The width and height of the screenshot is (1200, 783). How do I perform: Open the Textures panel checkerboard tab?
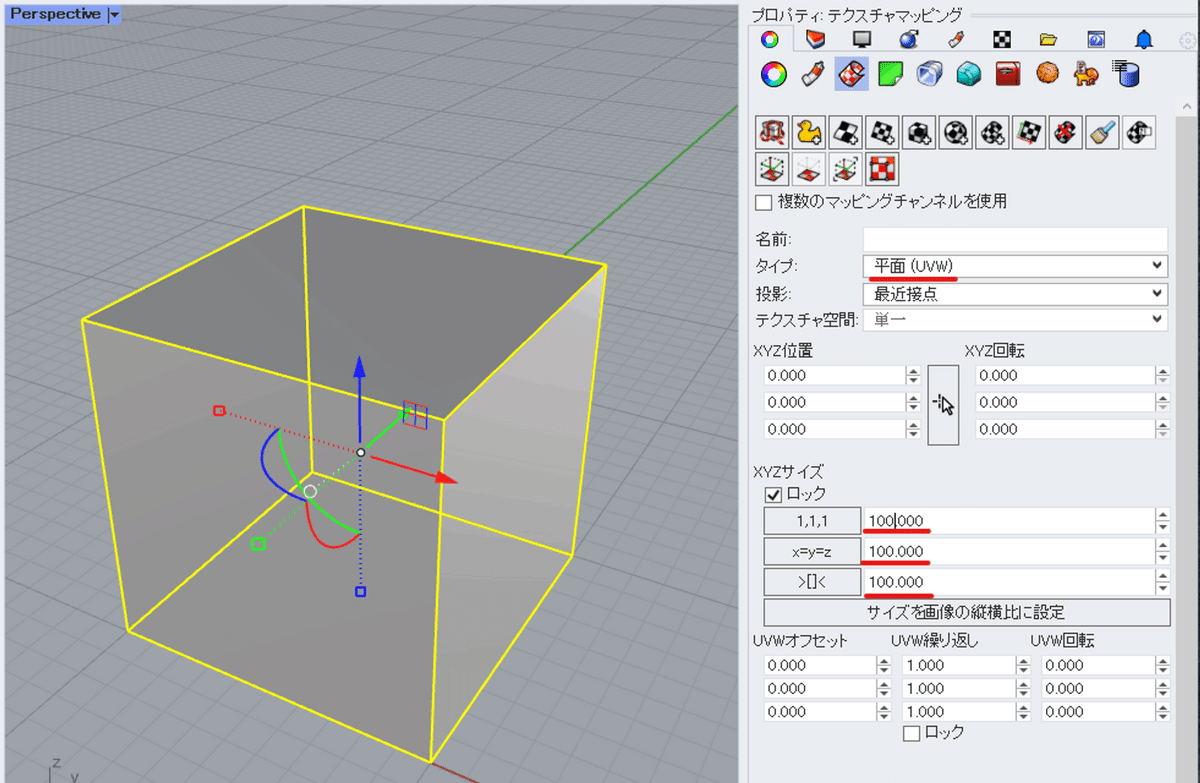tap(1002, 39)
